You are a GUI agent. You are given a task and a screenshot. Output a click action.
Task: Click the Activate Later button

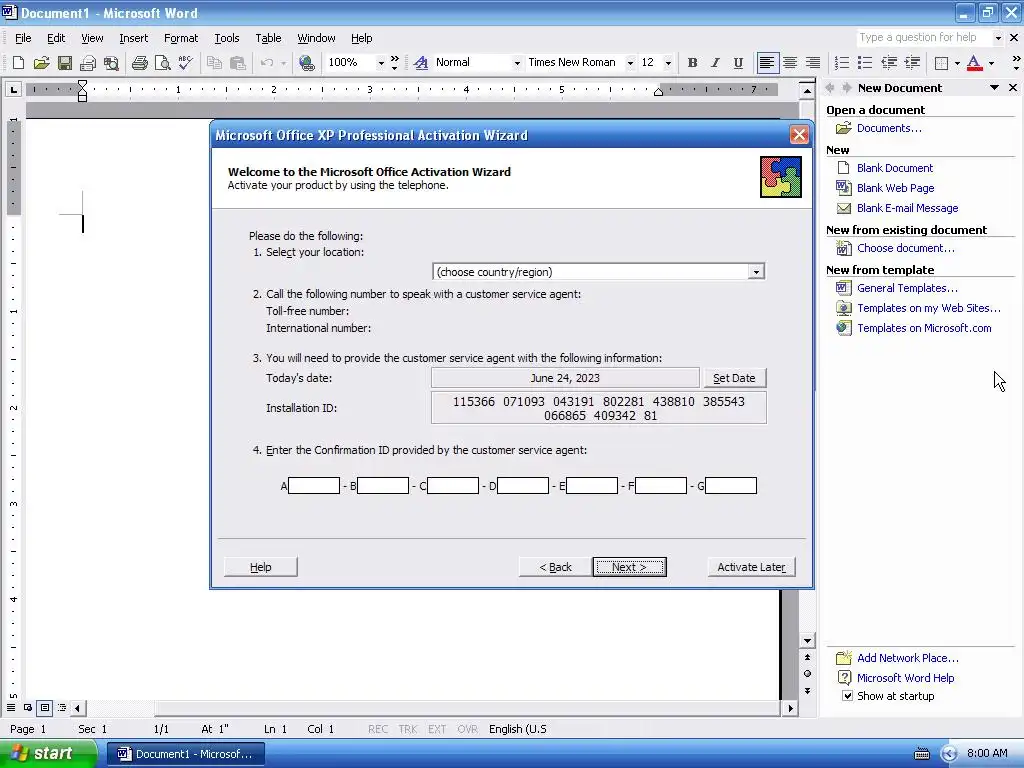point(751,567)
